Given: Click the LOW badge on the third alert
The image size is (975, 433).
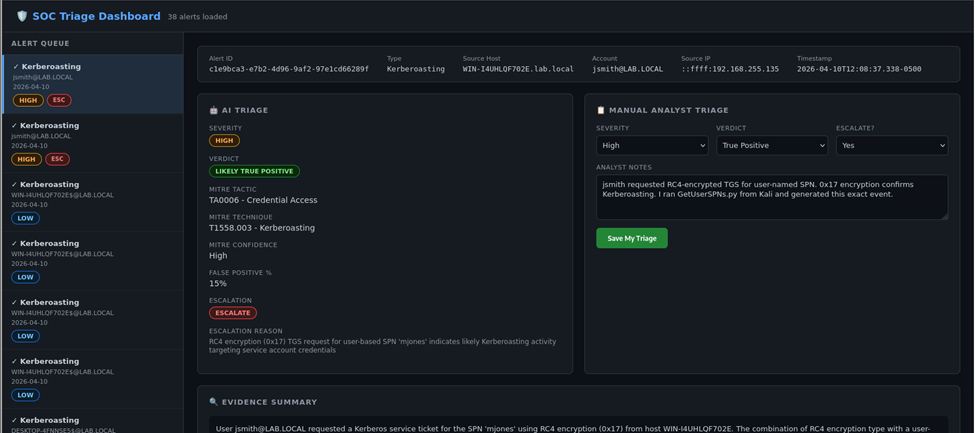Looking at the screenshot, I should click(x=25, y=218).
